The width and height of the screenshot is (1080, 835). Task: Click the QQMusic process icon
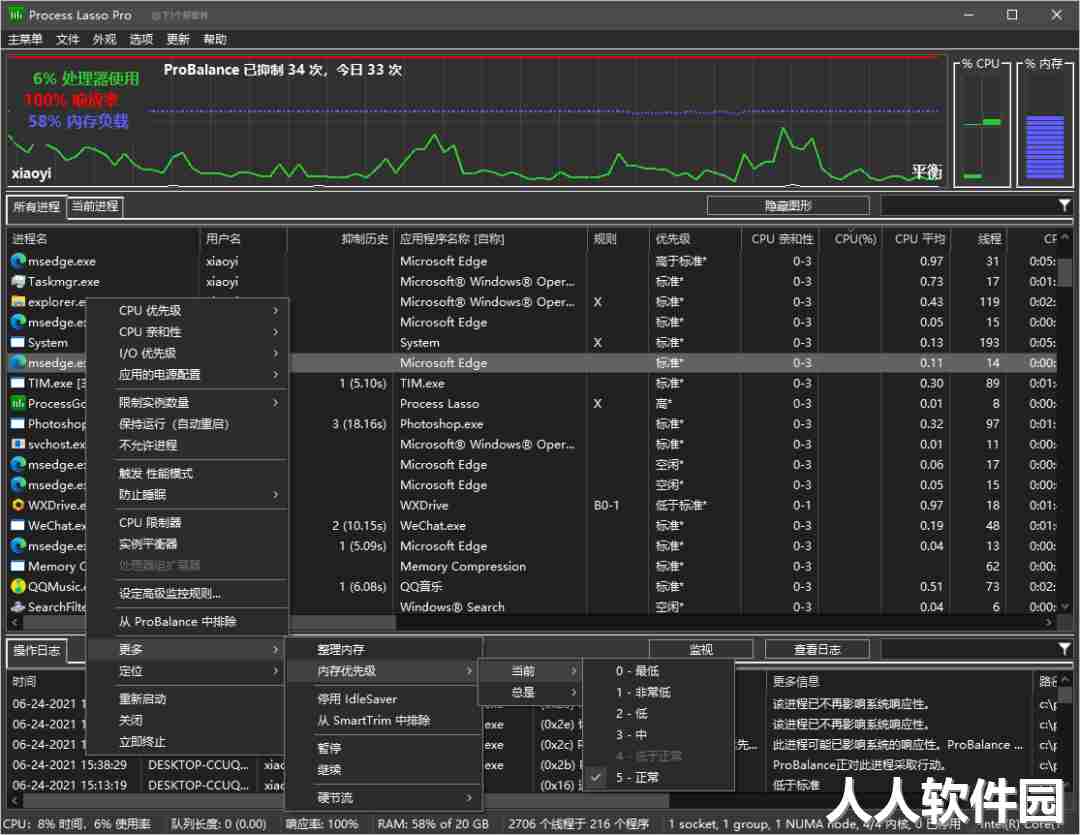click(x=18, y=586)
